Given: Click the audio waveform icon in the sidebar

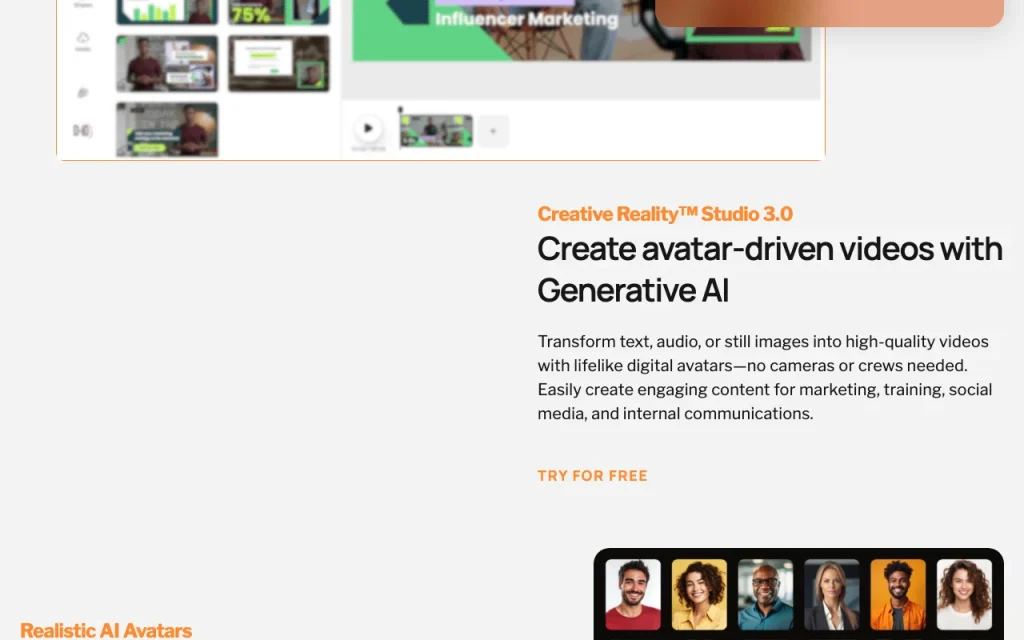Looking at the screenshot, I should click(82, 131).
